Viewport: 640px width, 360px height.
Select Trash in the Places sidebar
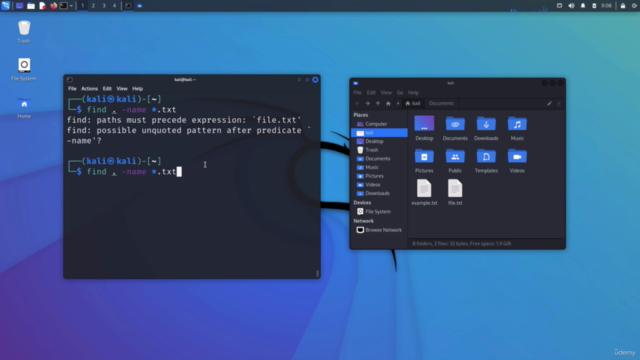[379, 150]
